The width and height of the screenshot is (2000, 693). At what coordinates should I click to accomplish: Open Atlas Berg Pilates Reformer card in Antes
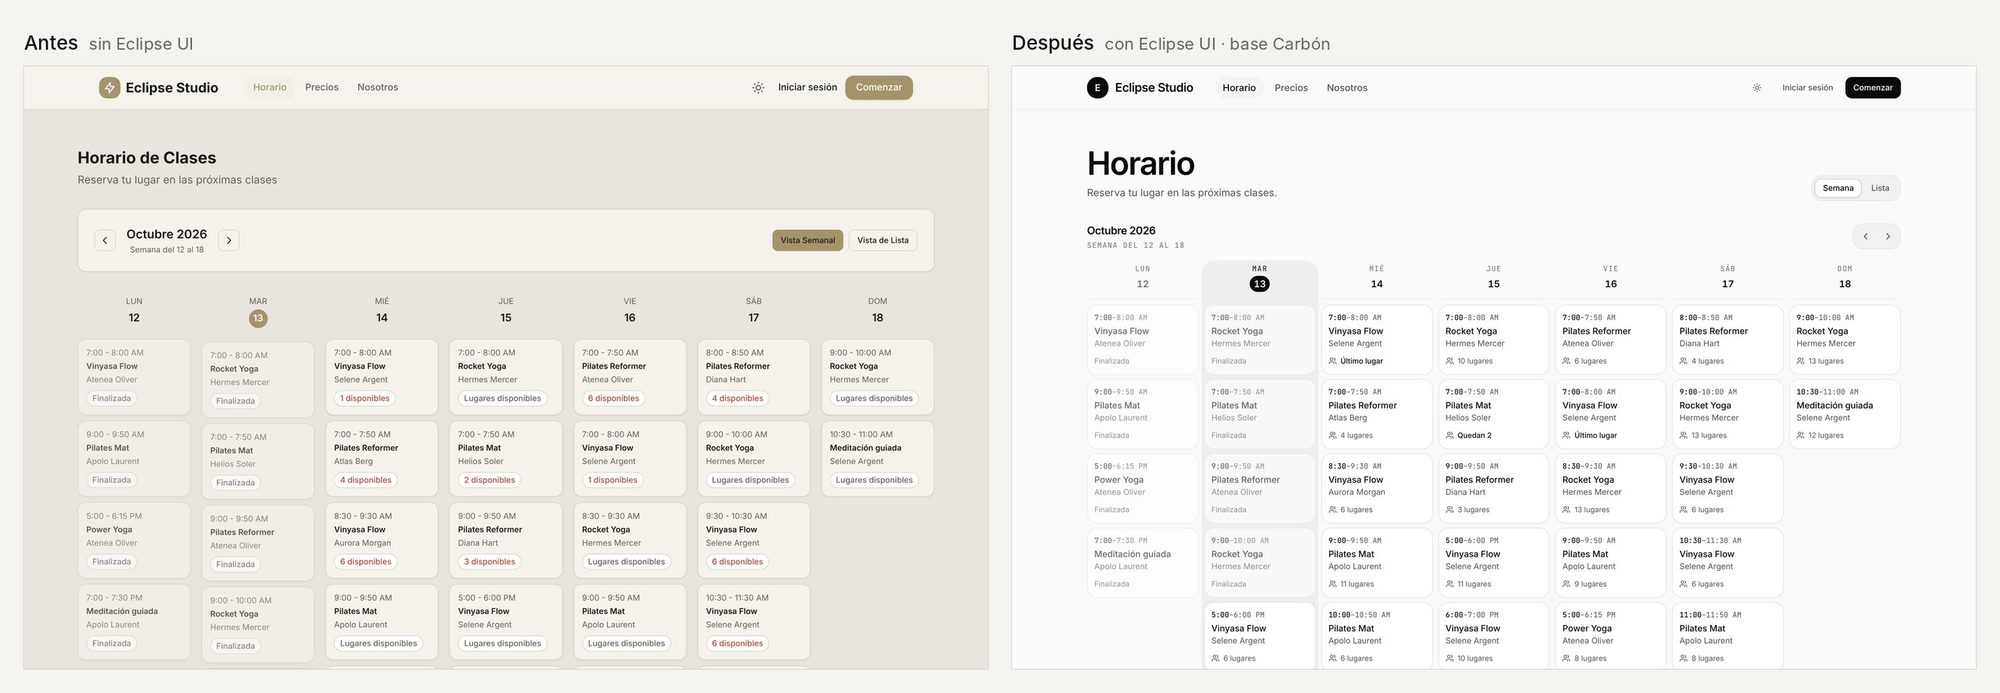pos(382,458)
